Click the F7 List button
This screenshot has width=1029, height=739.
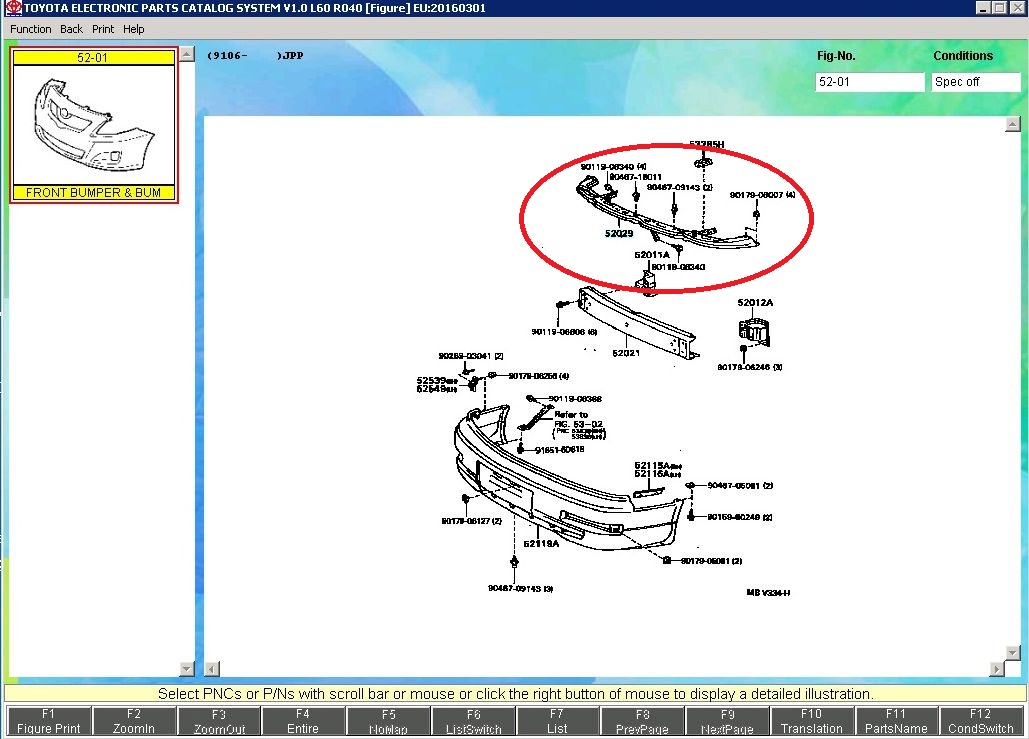[x=557, y=721]
